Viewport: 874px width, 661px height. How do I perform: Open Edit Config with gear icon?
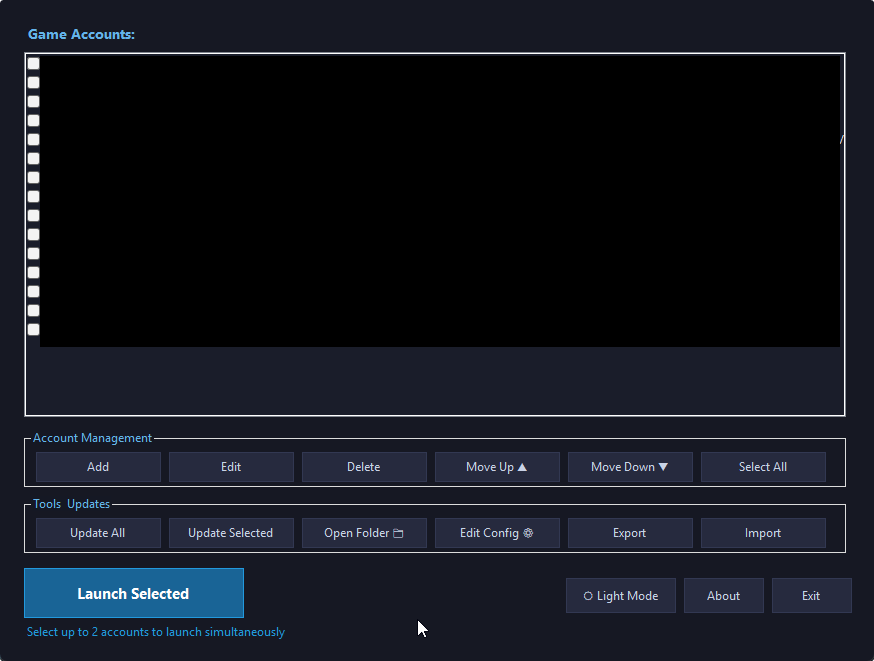click(497, 533)
